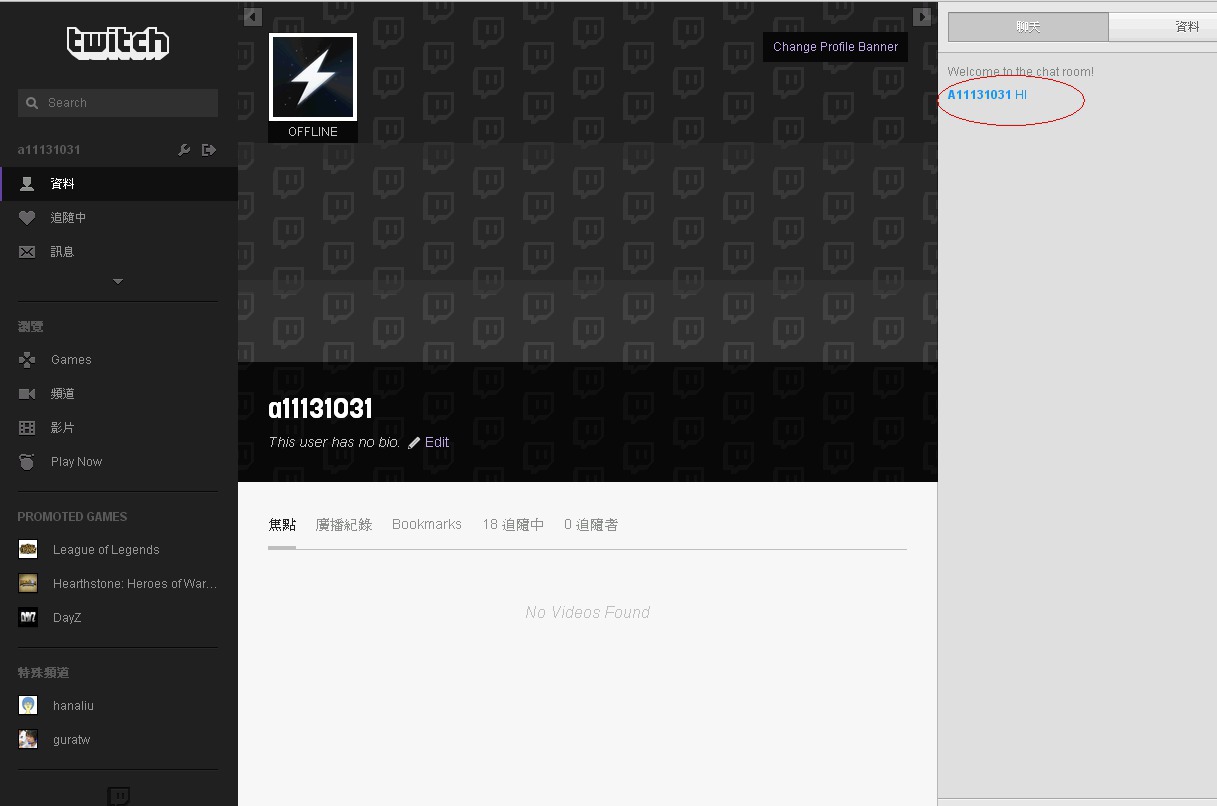
Task: Collapse the chat panel with the right arrow
Action: click(922, 17)
